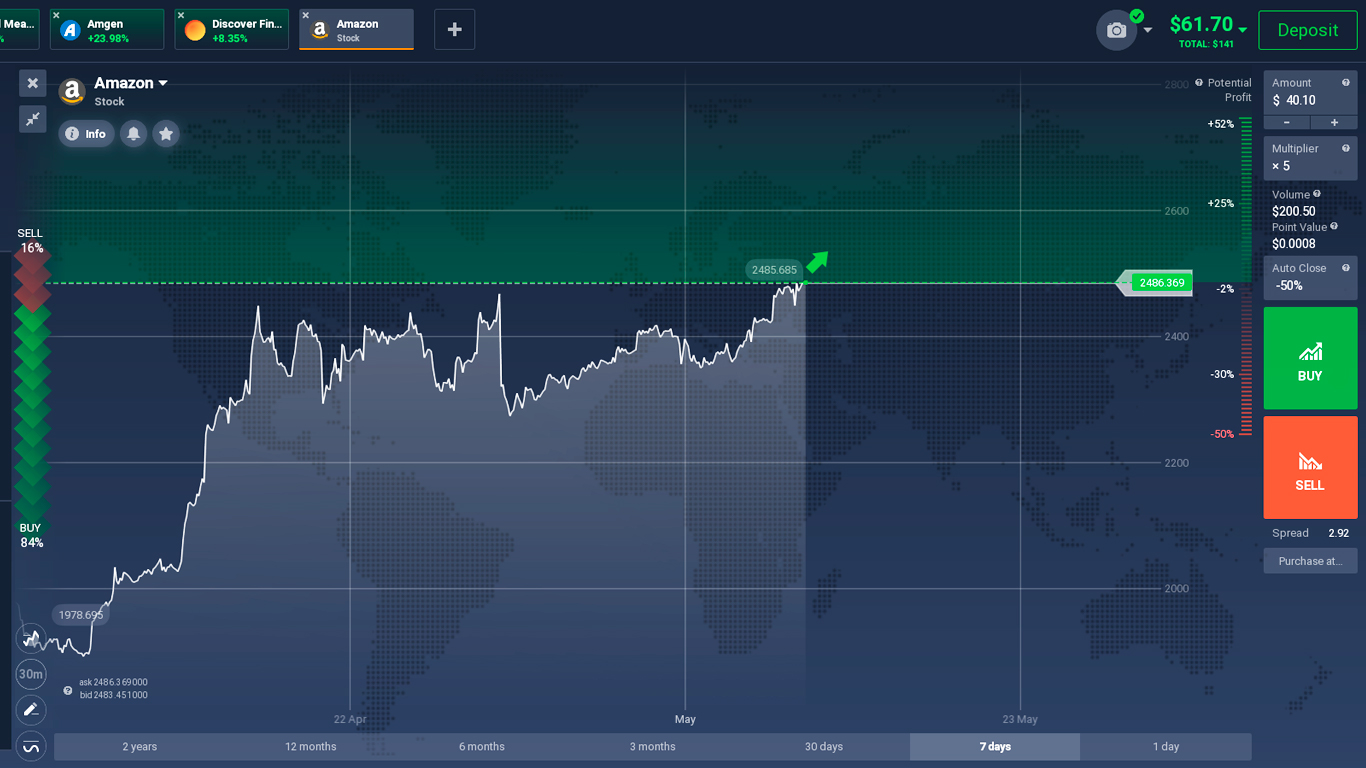Open the Multiplier ×5 selector
Screen dimensions: 1366x768
coord(1310,158)
